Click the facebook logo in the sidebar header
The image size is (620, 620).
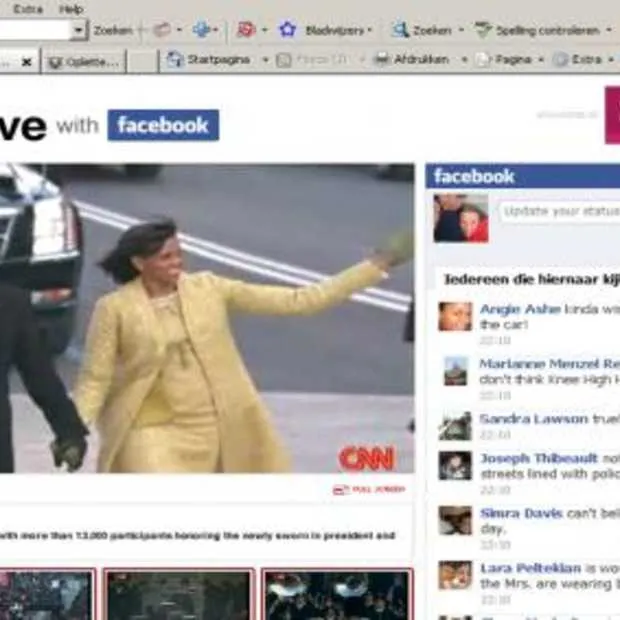pyautogui.click(x=474, y=176)
